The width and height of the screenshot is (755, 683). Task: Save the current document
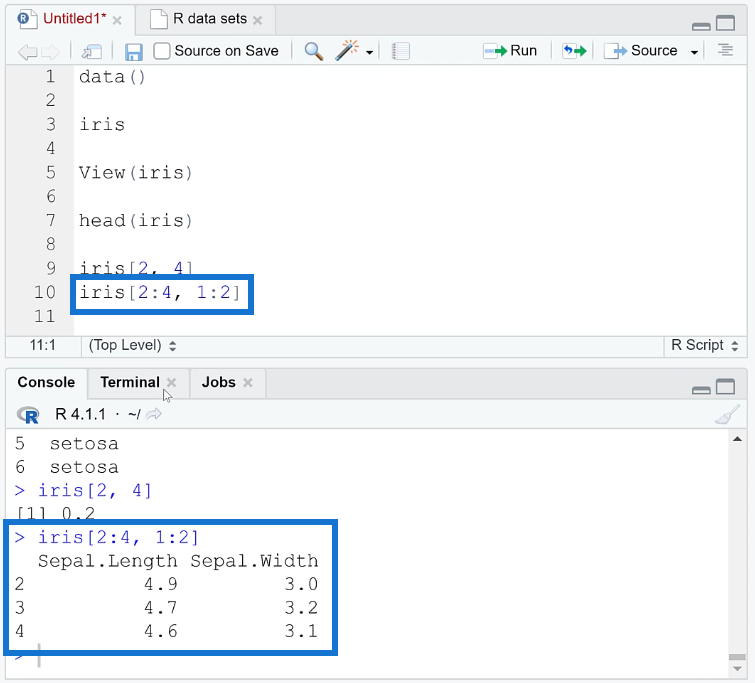pyautogui.click(x=133, y=52)
